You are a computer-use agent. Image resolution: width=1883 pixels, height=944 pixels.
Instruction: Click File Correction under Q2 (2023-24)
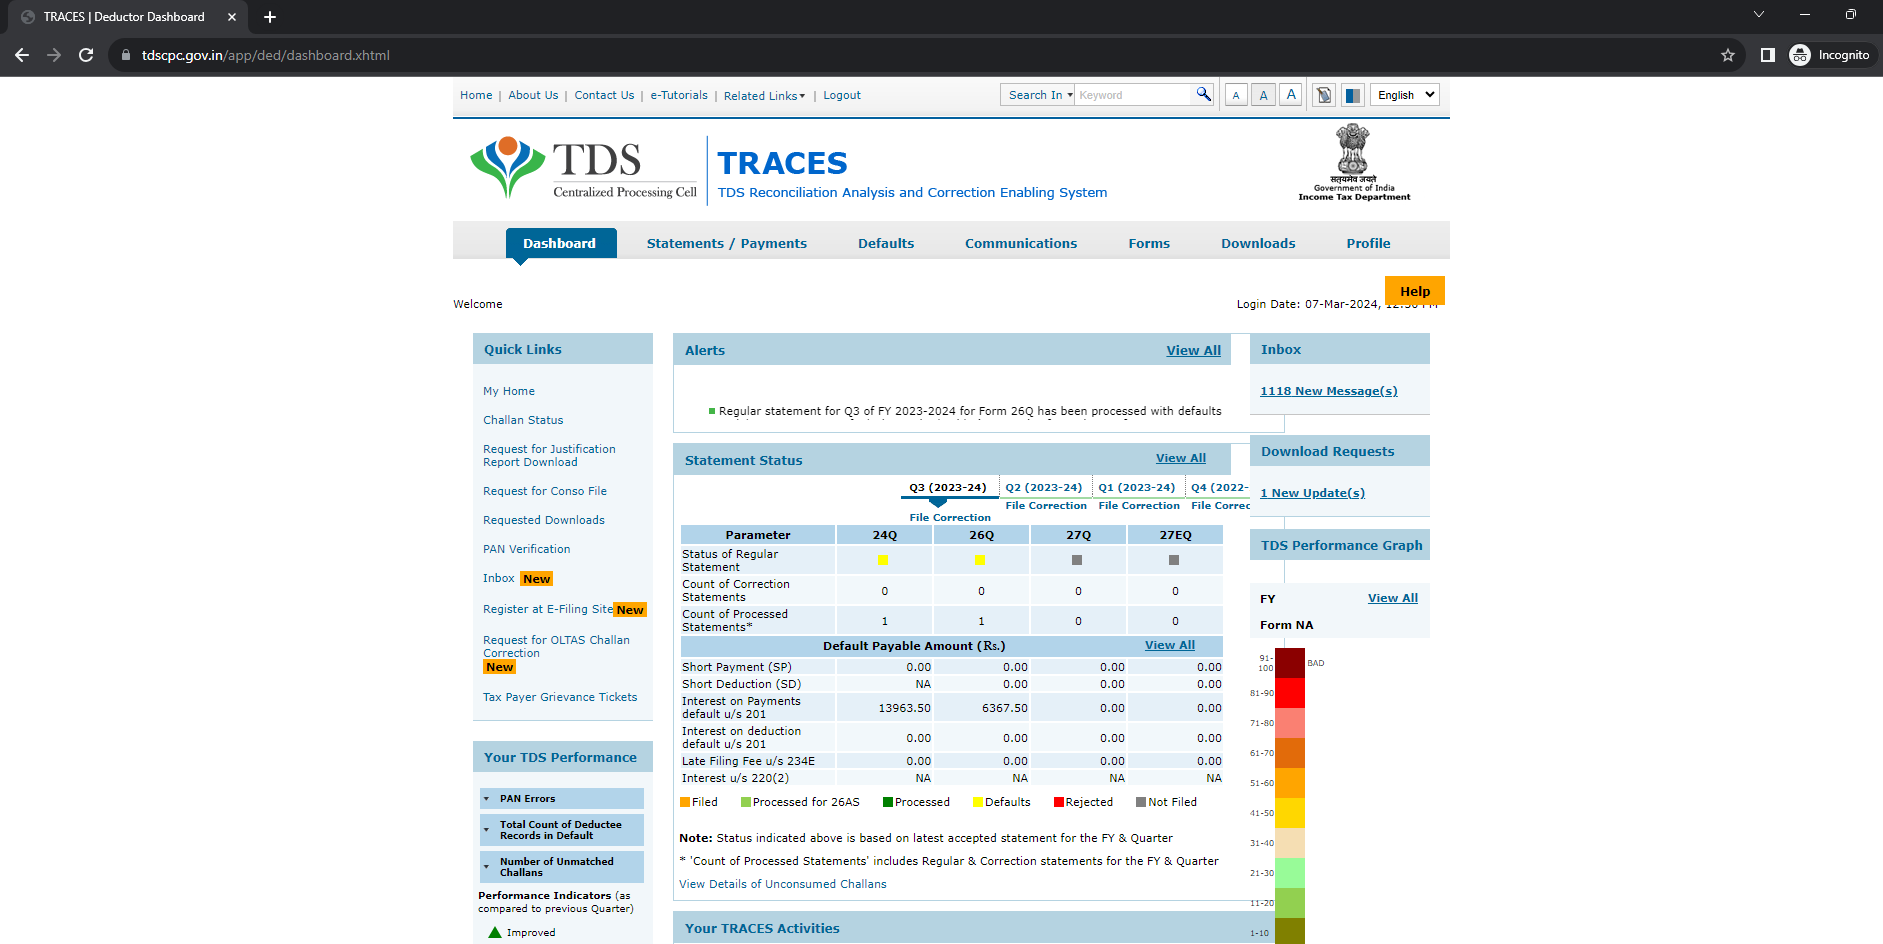point(1046,506)
